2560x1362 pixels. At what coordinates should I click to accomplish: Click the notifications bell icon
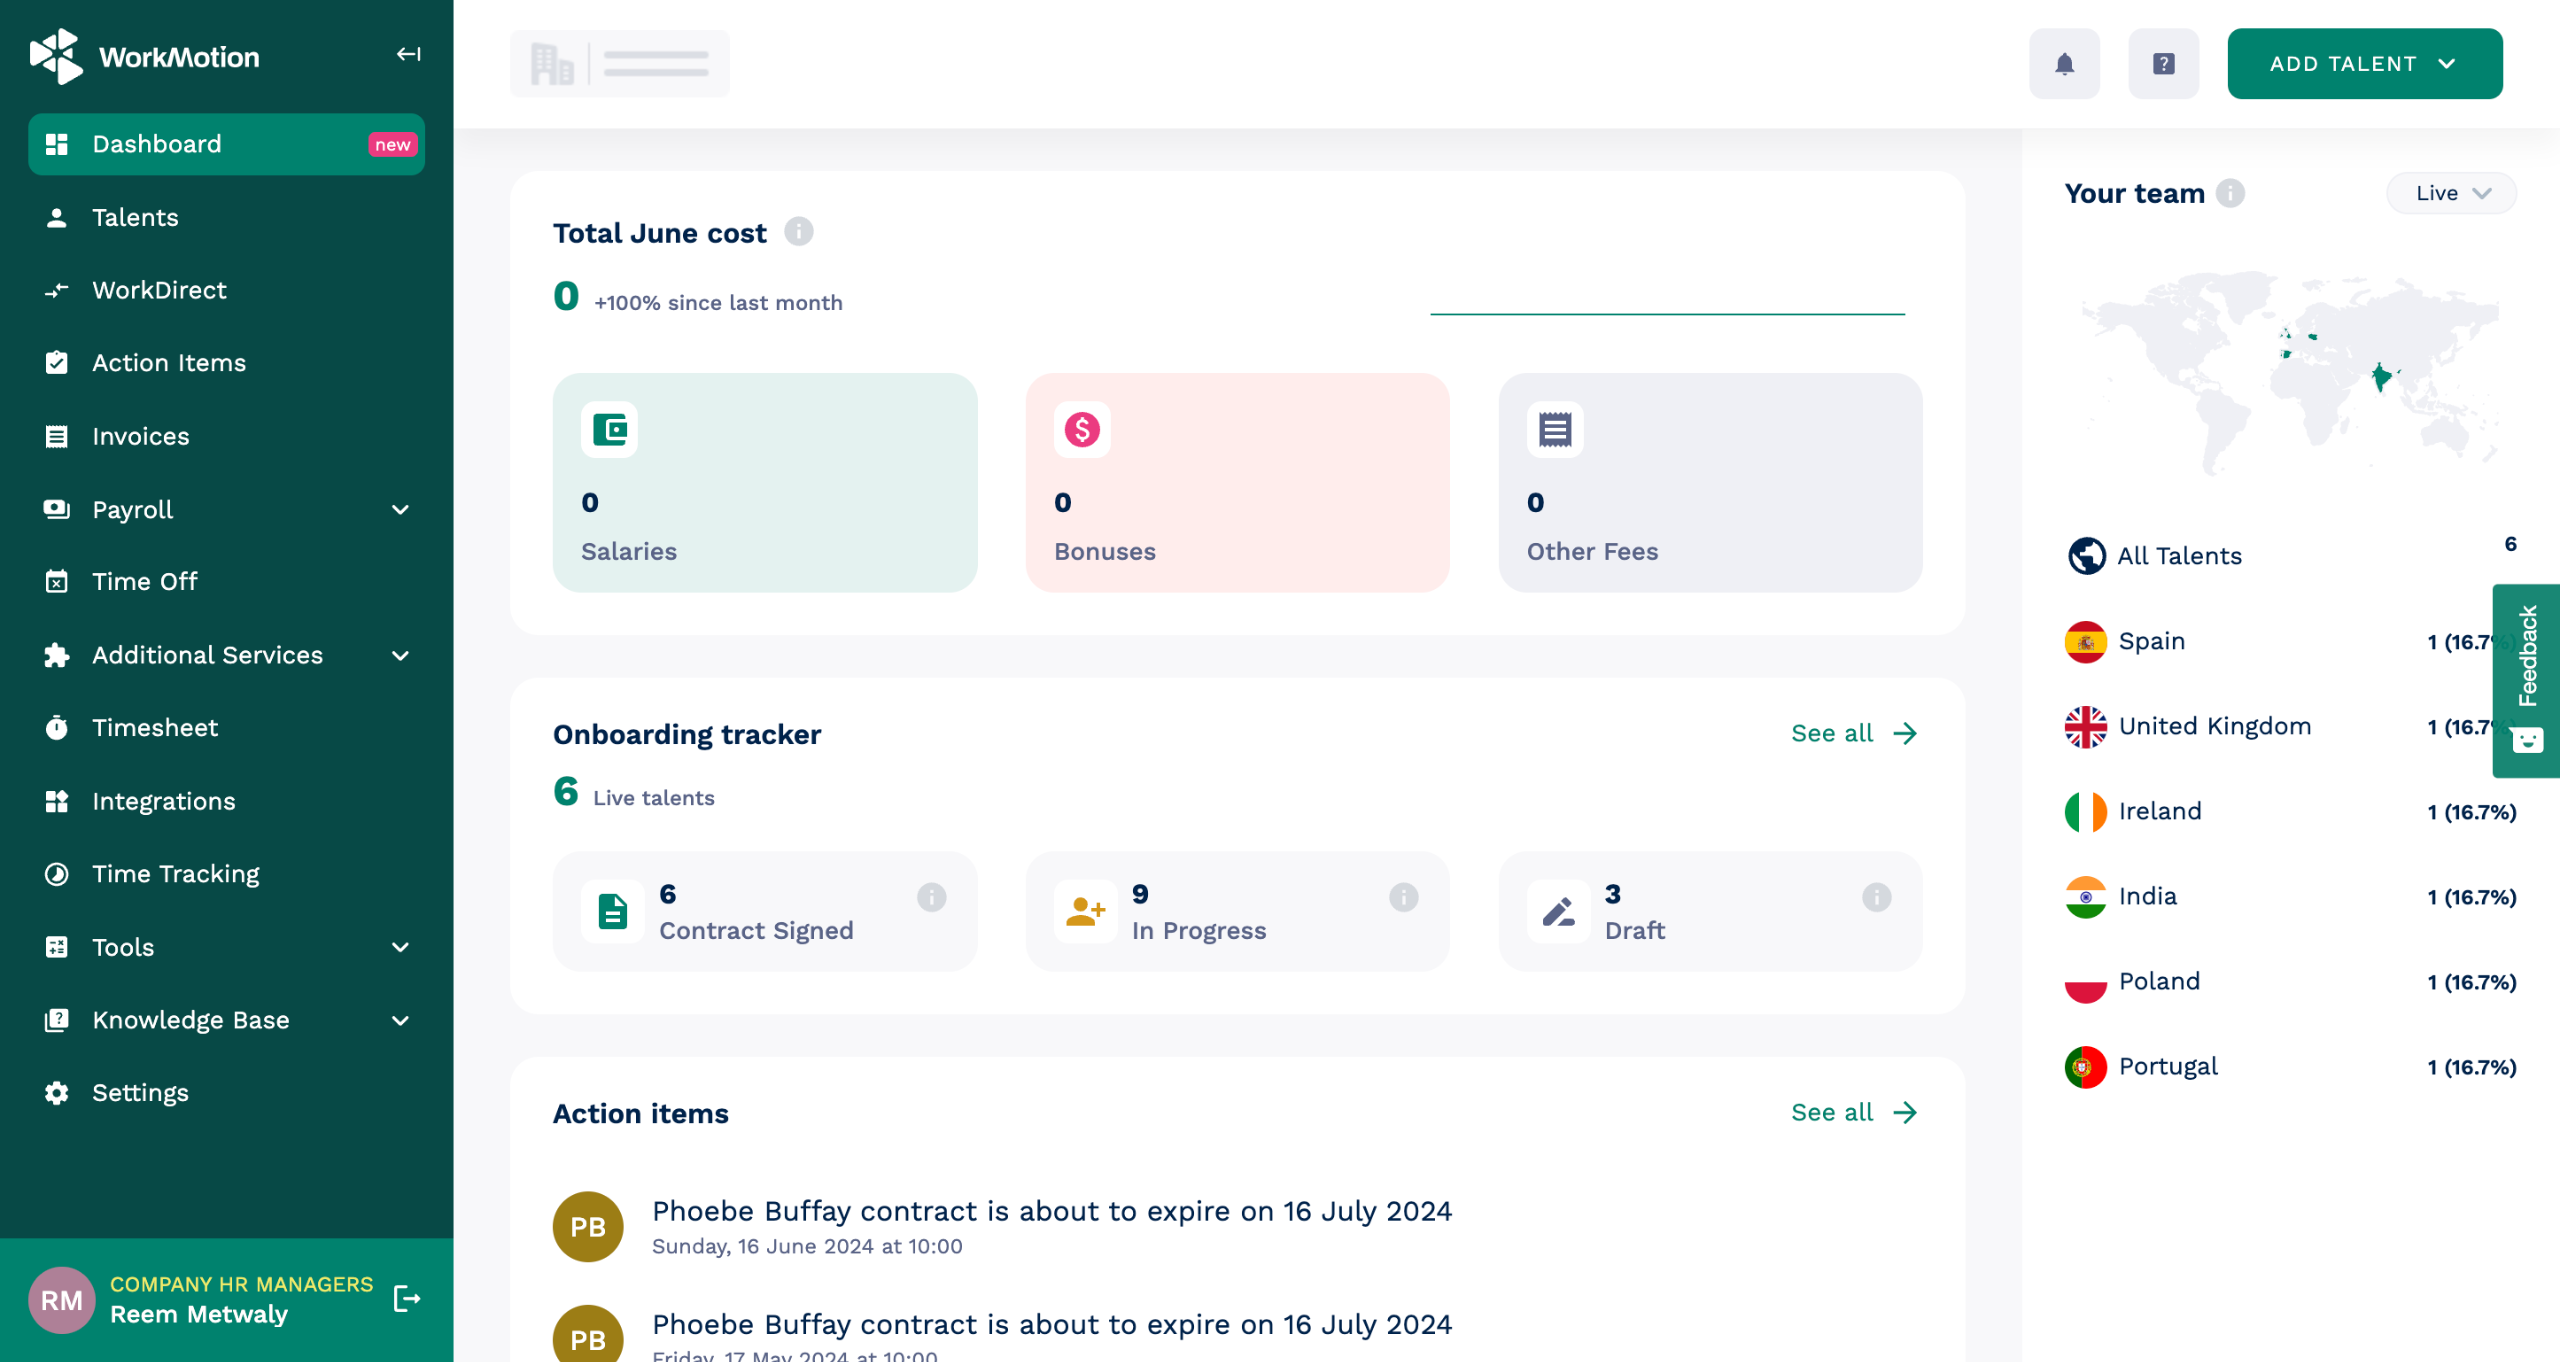tap(2064, 64)
